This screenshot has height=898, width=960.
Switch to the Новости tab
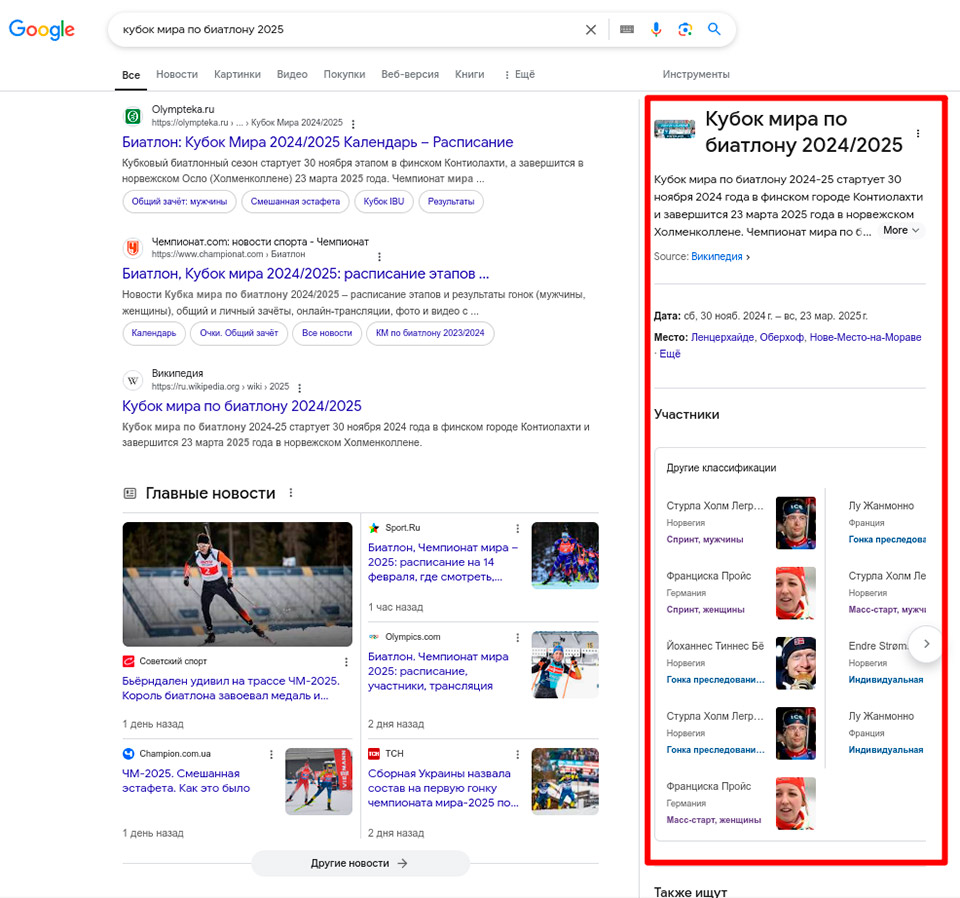(177, 75)
